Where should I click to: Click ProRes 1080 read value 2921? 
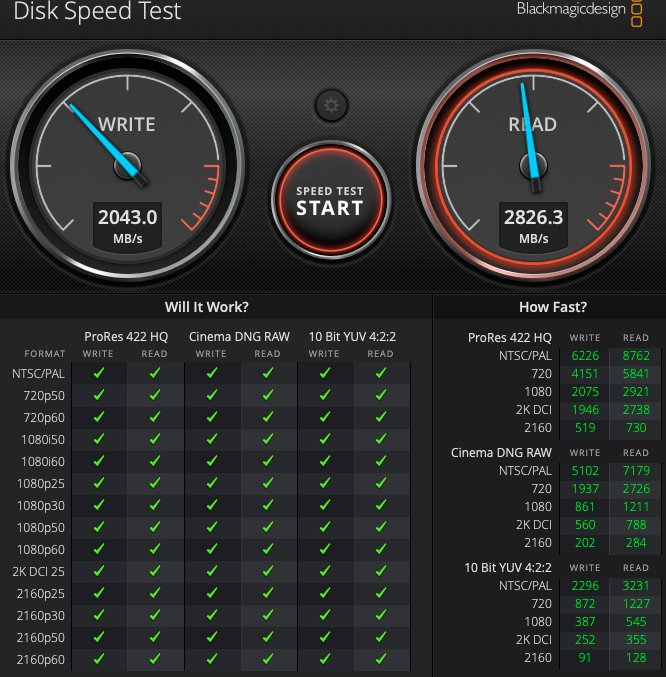point(636,392)
